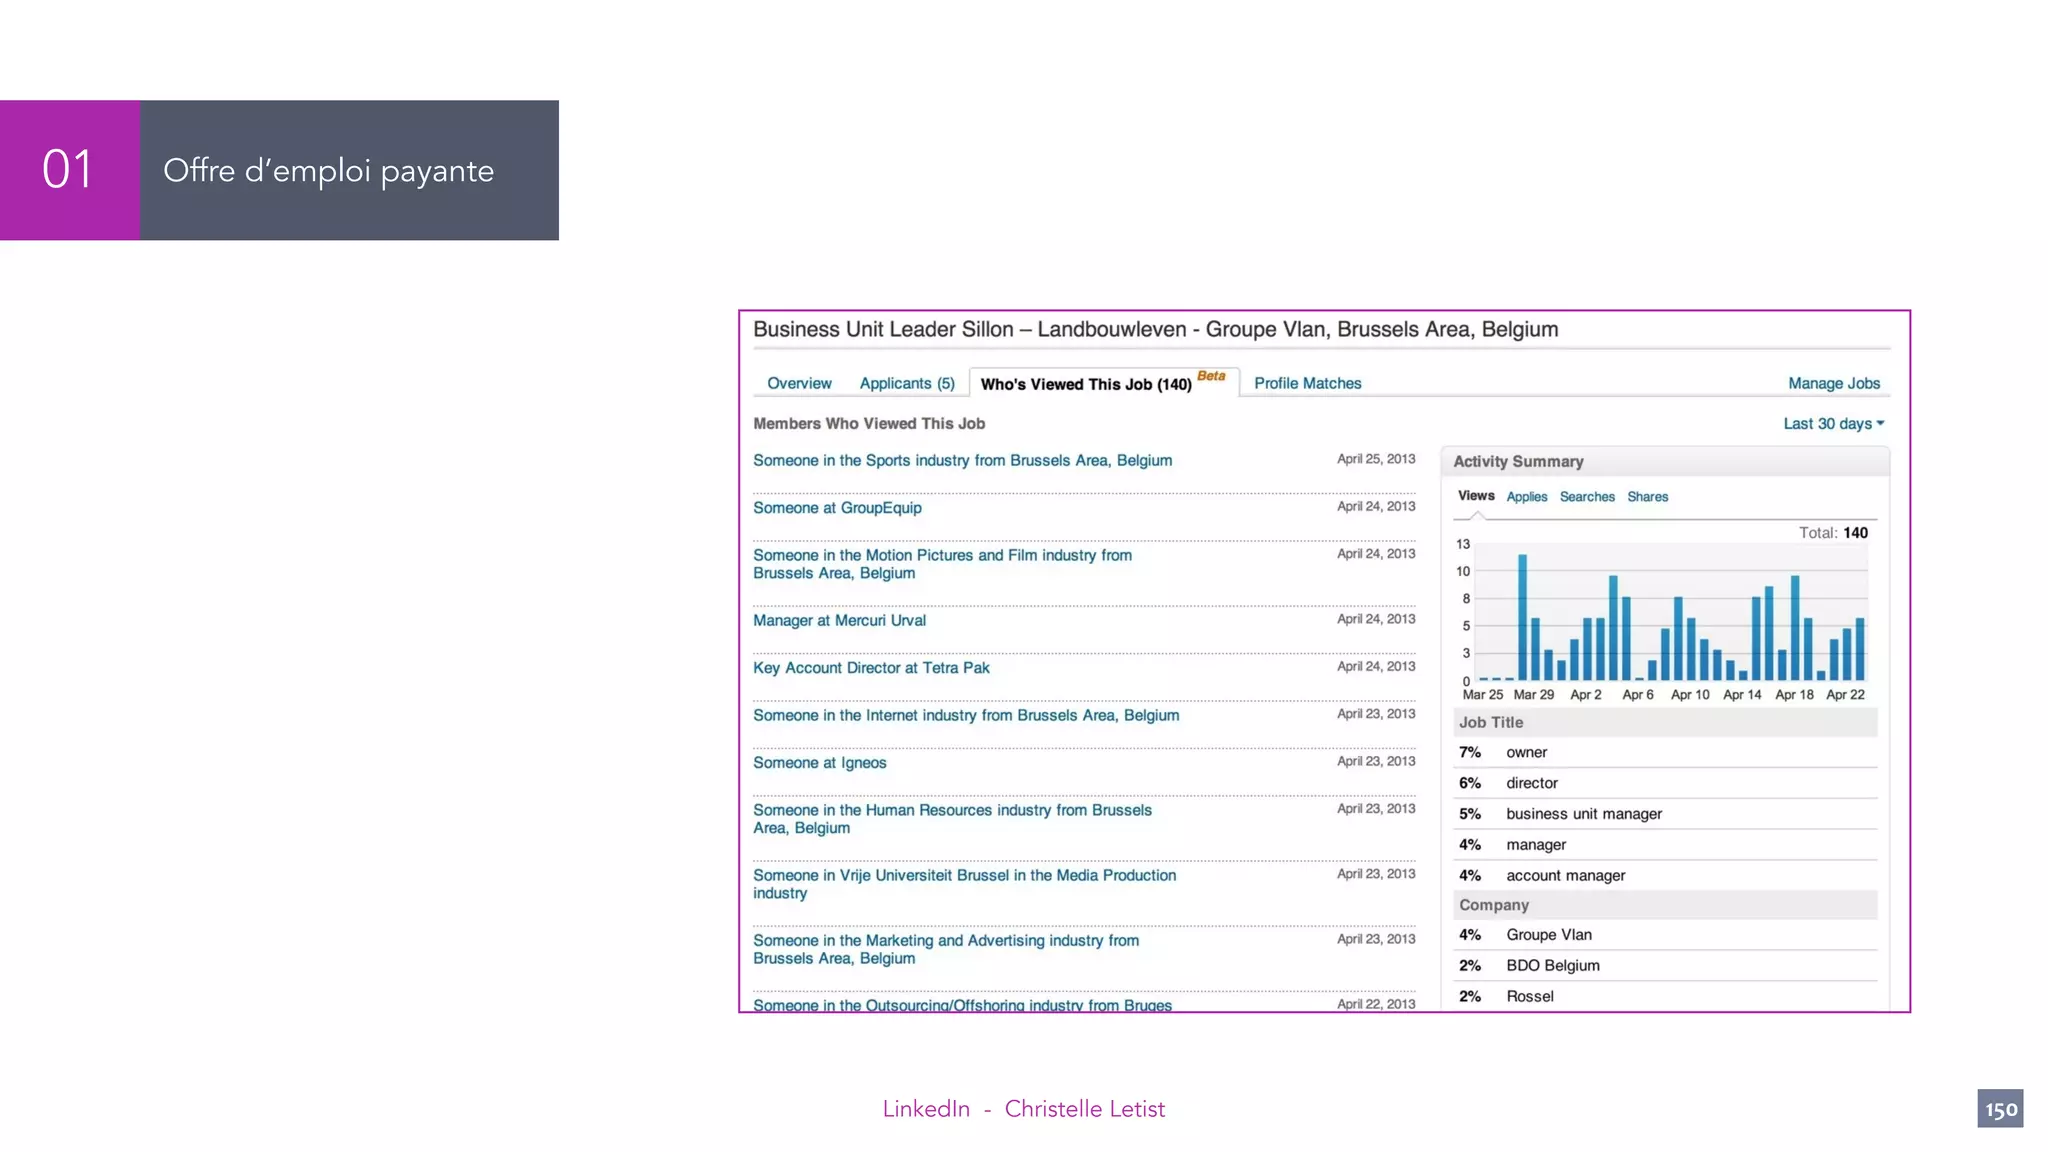Open Key Account Director at Tetra Pak
2048x1152 pixels.
[x=871, y=668]
